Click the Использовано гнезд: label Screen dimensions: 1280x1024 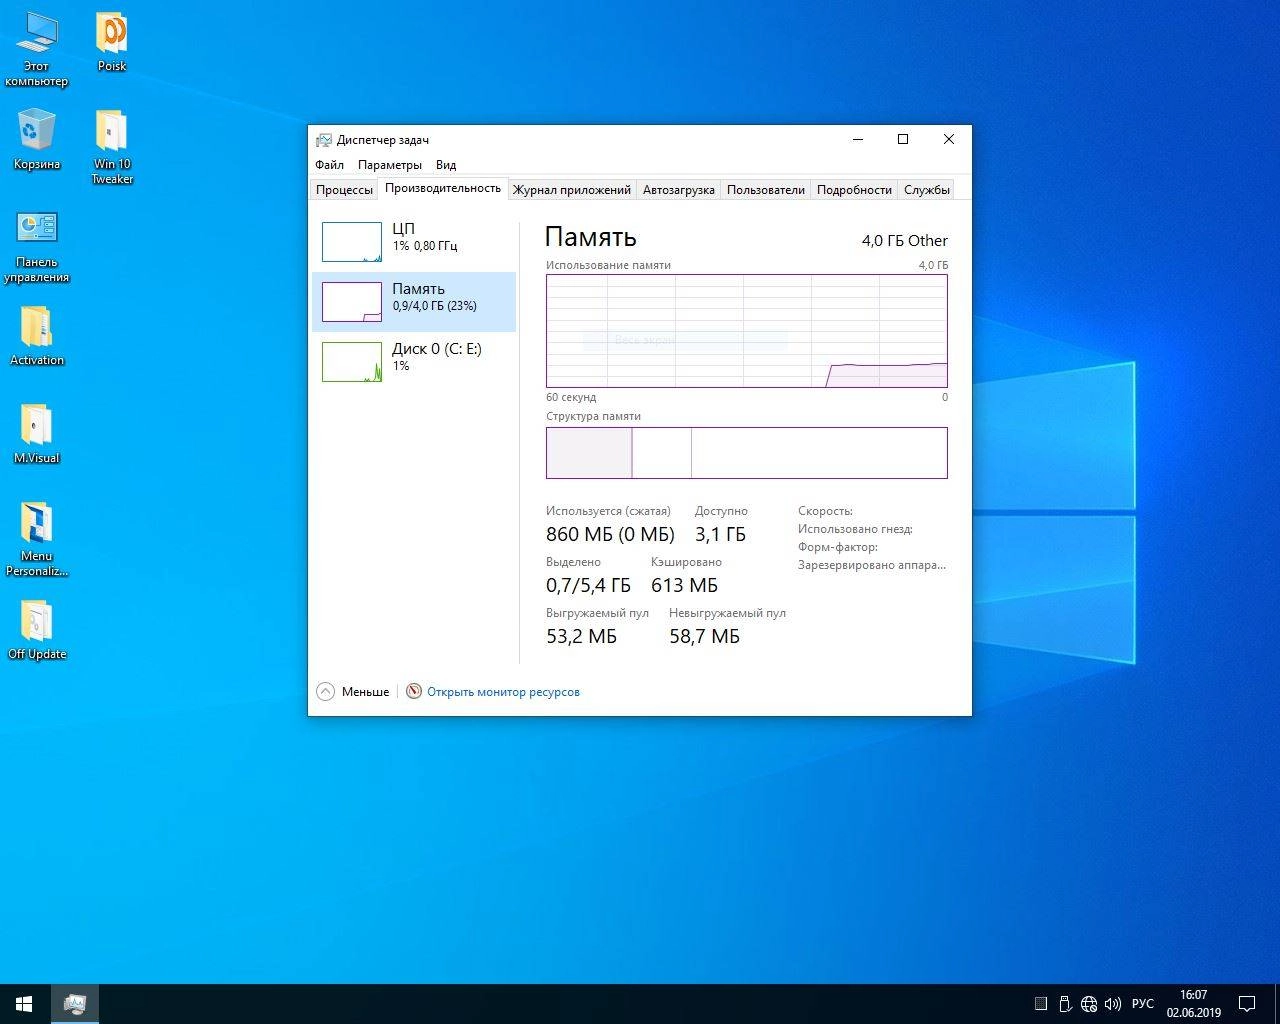point(855,529)
